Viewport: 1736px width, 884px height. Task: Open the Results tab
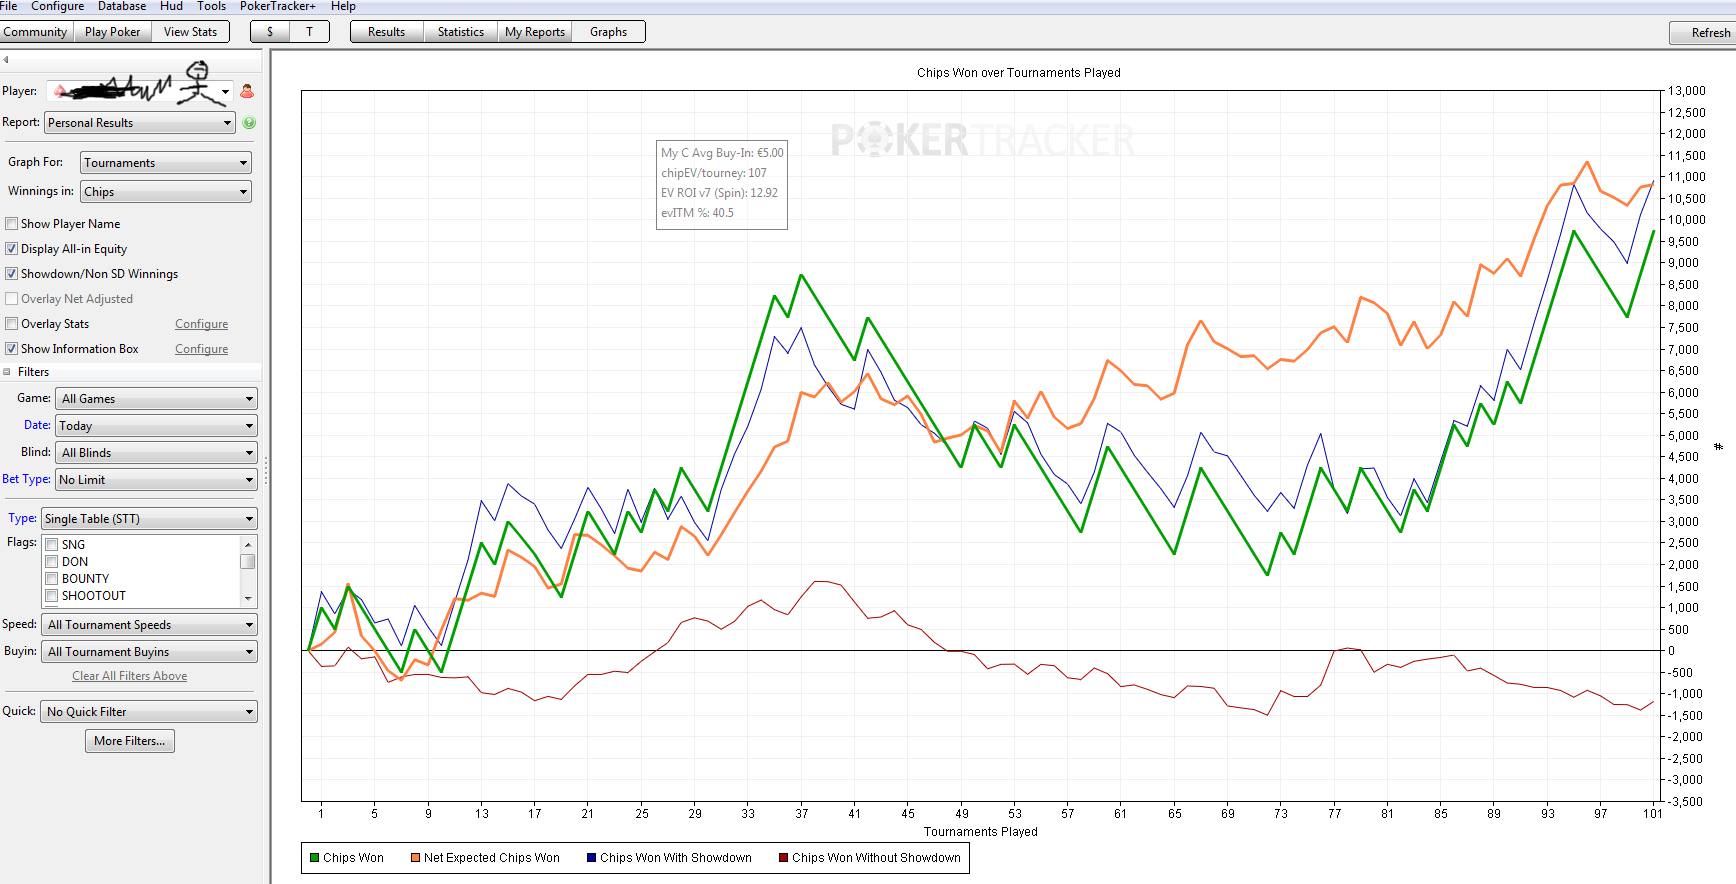point(387,32)
